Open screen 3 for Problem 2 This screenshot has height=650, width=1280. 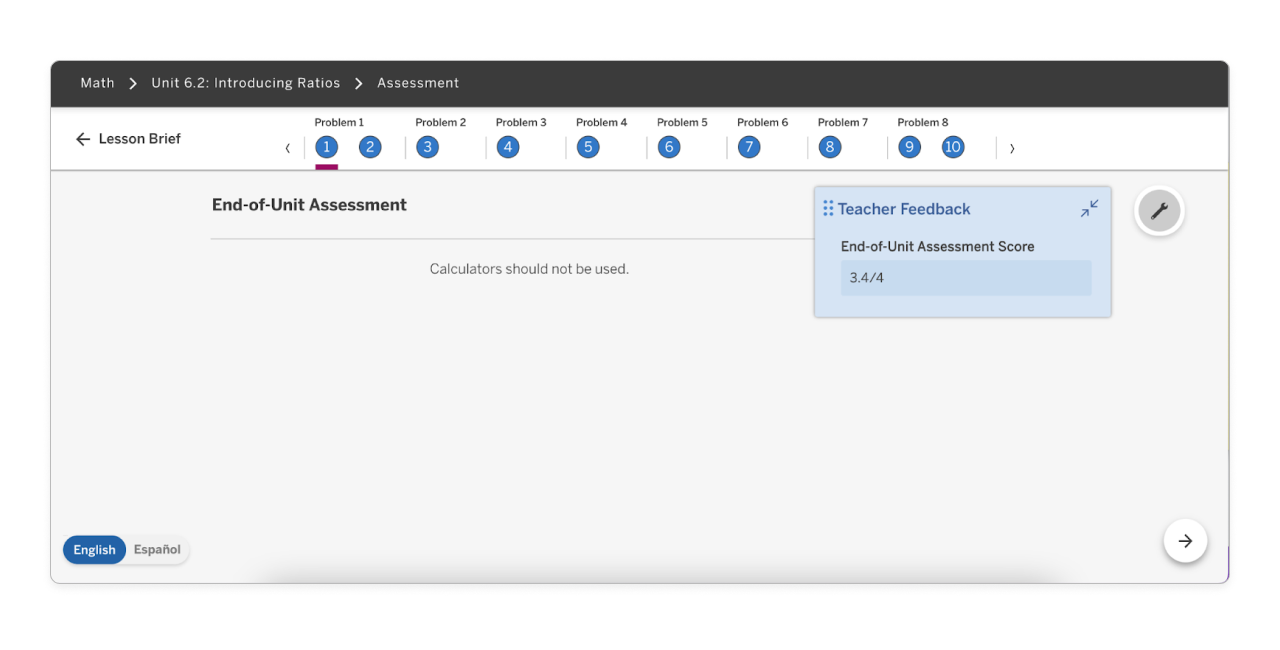(x=427, y=147)
